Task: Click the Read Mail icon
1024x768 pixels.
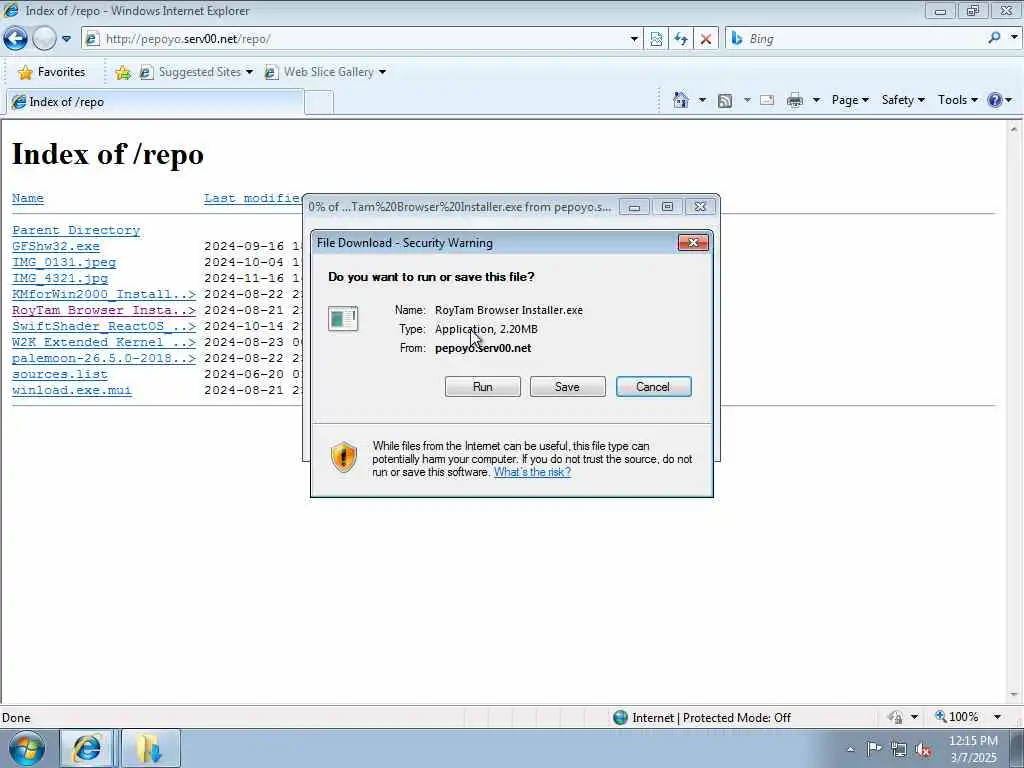Action: [x=767, y=100]
